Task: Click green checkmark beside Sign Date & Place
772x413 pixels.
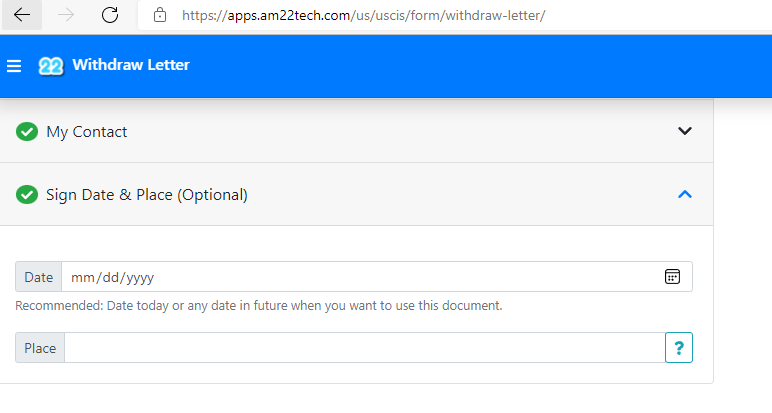Action: (27, 194)
